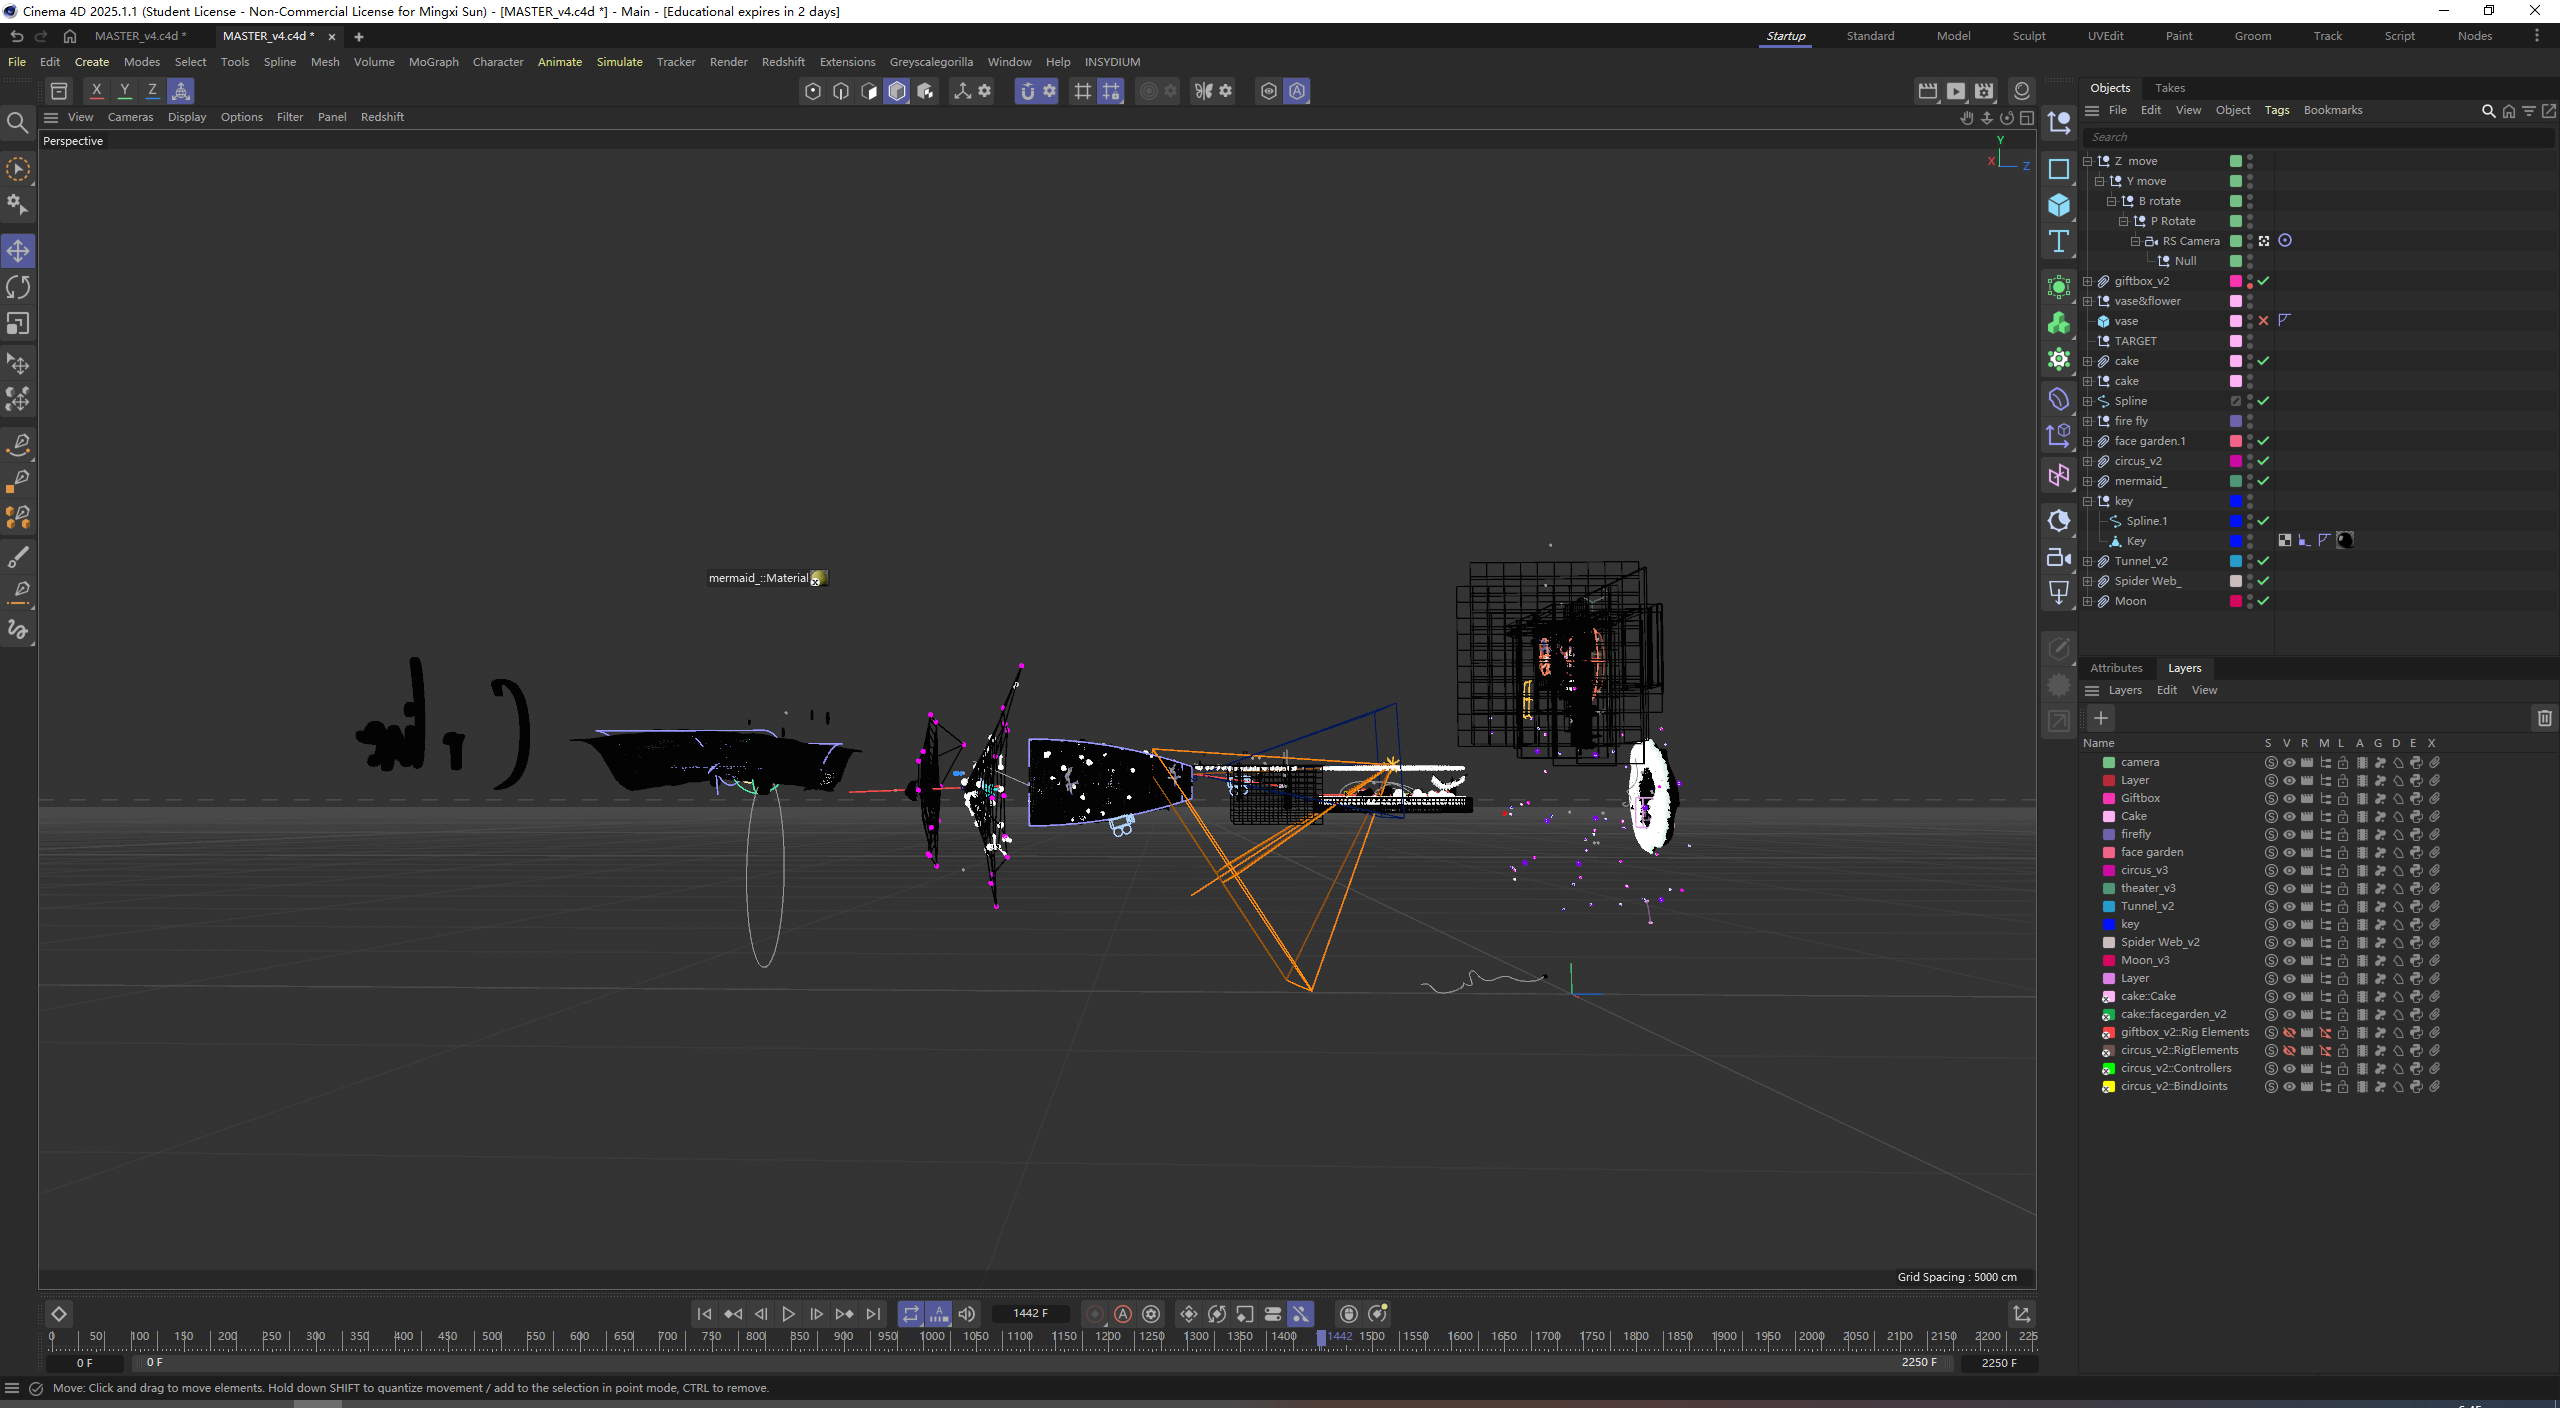This screenshot has width=2560, height=1408.
Task: Toggle visibility eye of camera layer
Action: click(2289, 762)
